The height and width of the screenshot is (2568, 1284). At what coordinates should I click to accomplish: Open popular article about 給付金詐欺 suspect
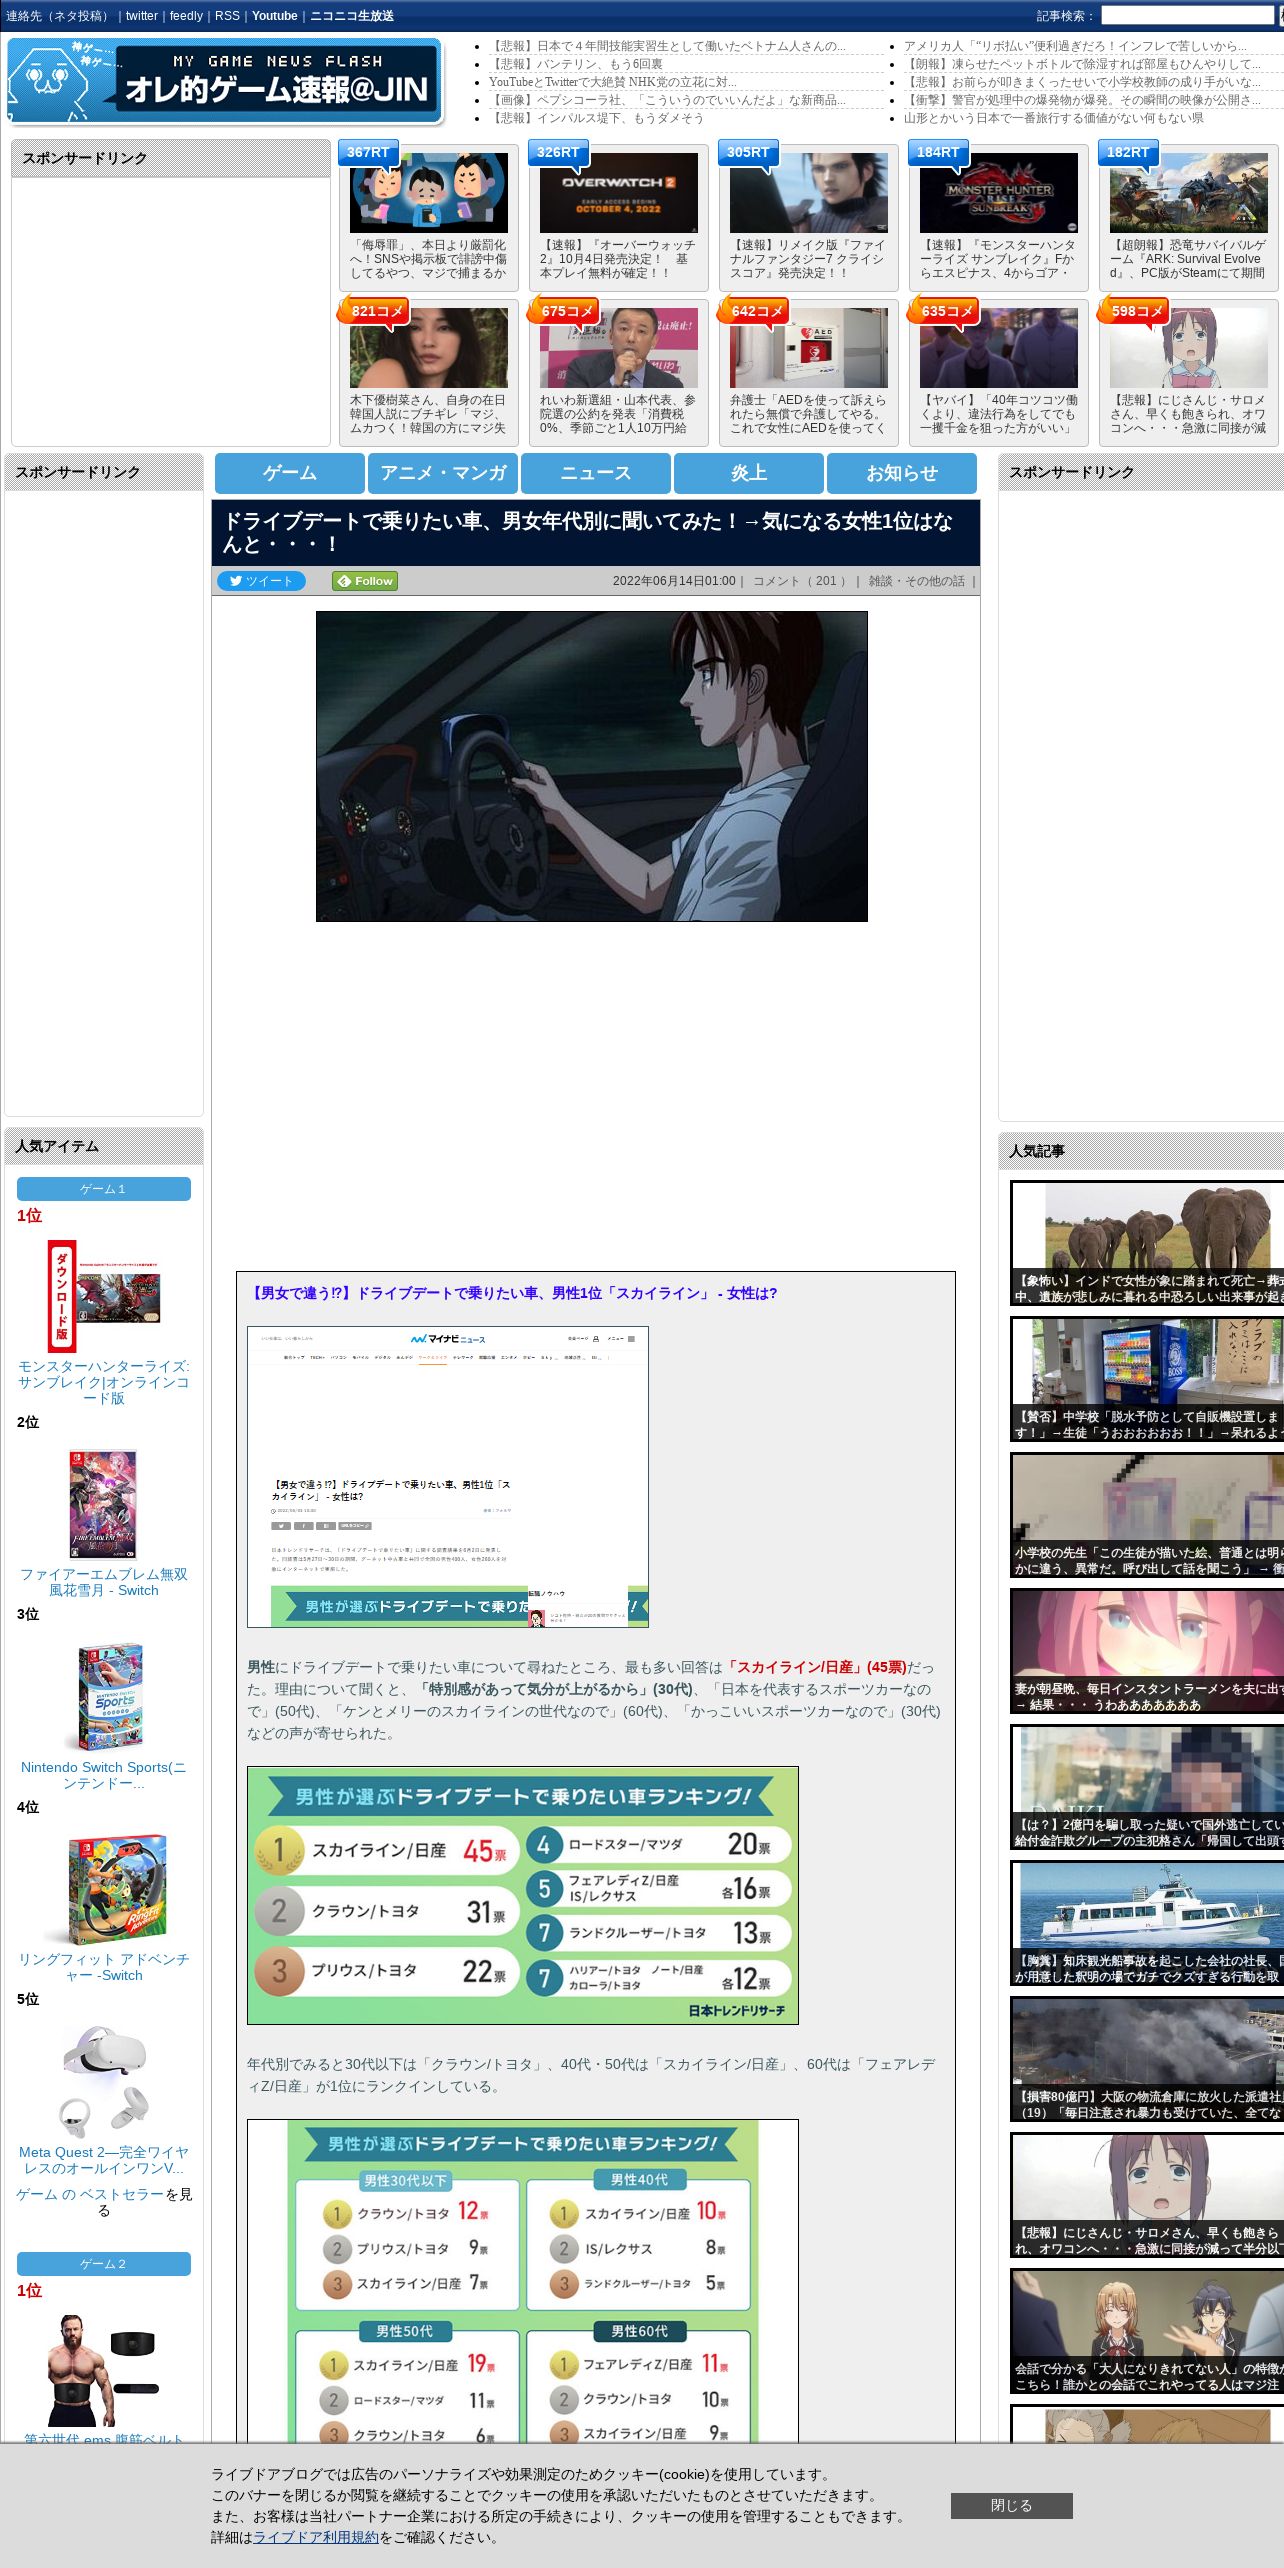[x=1147, y=1787]
